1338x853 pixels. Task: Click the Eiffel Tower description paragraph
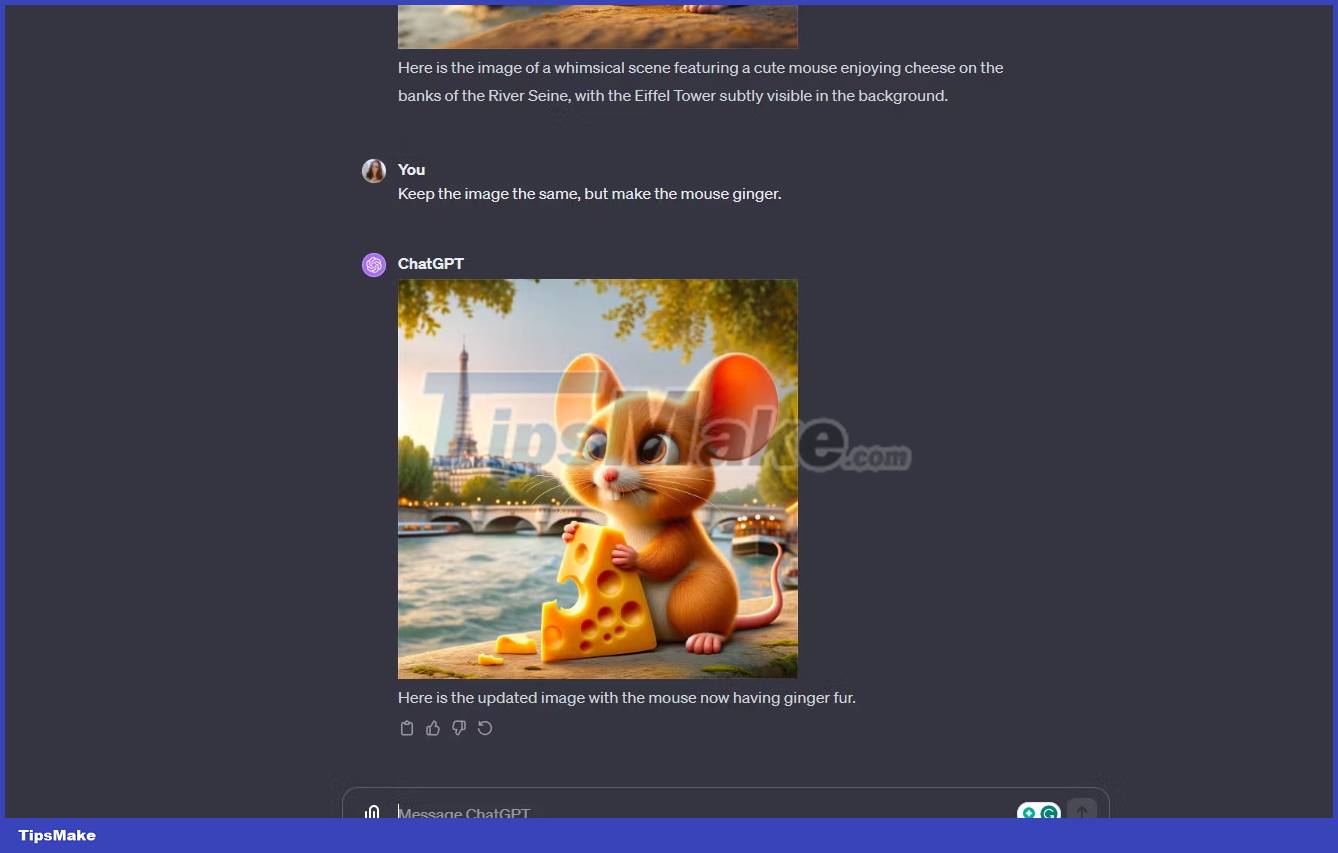point(700,81)
